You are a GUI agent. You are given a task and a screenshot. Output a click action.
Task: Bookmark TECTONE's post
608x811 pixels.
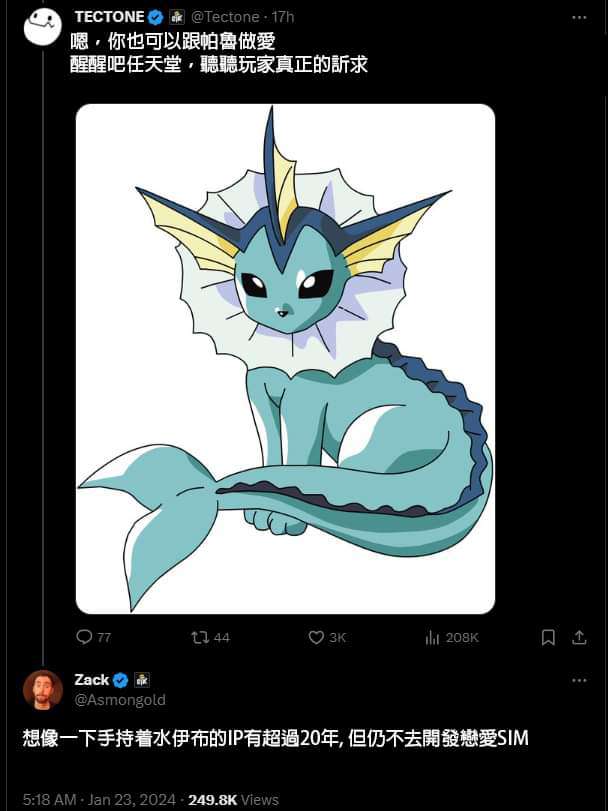pyautogui.click(x=547, y=637)
